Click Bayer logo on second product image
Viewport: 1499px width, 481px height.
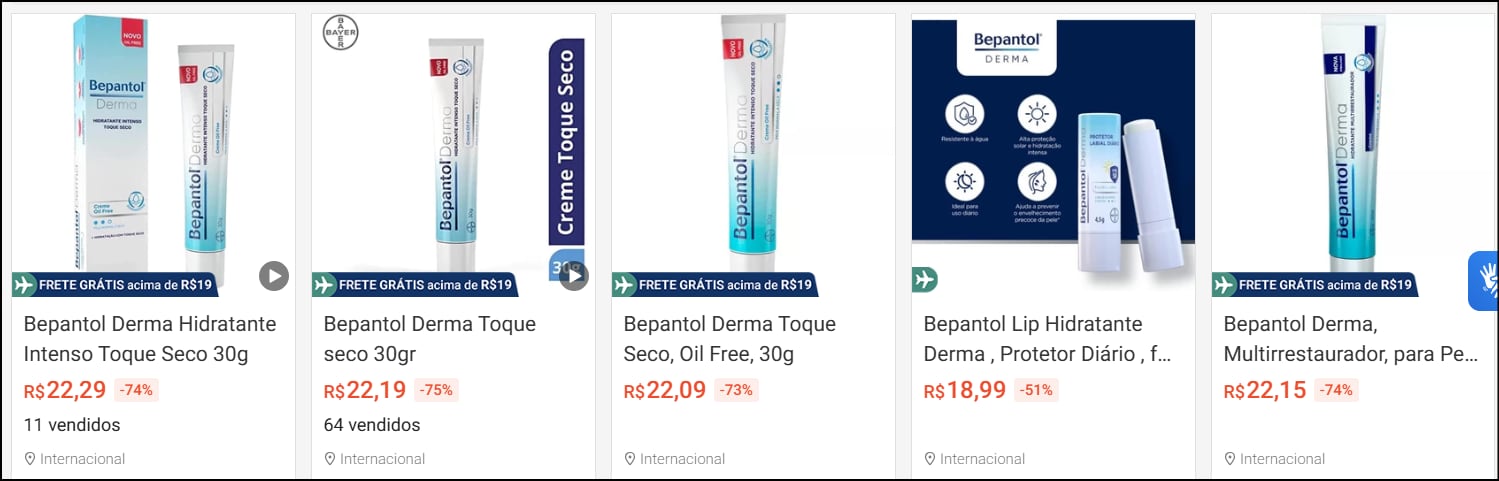[x=340, y=32]
